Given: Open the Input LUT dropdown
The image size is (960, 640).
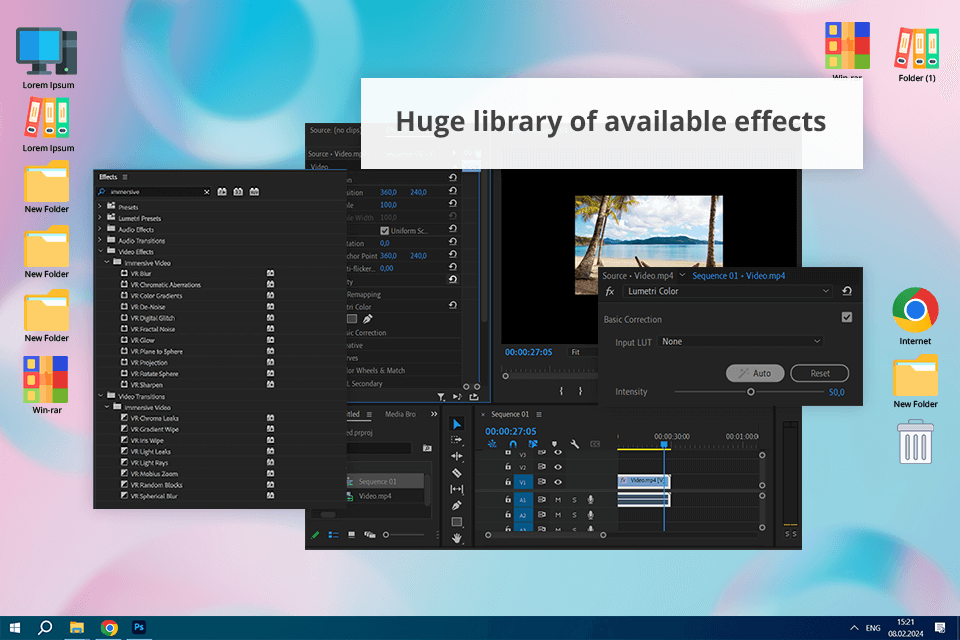Looking at the screenshot, I should 740,342.
